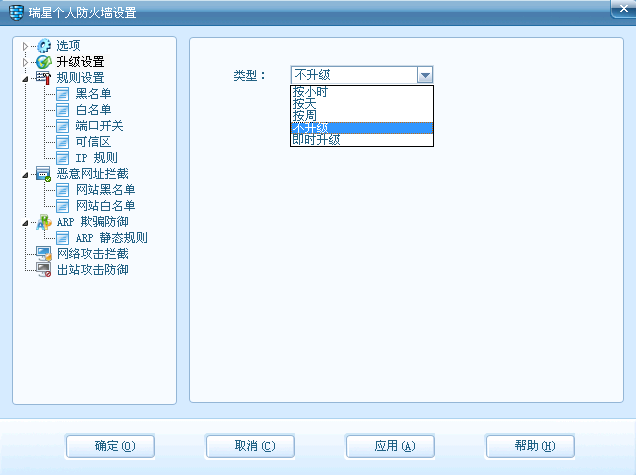Viewport: 636px width, 475px height.
Task: Choose 即时升级 from the dropdown list
Action: [x=362, y=140]
